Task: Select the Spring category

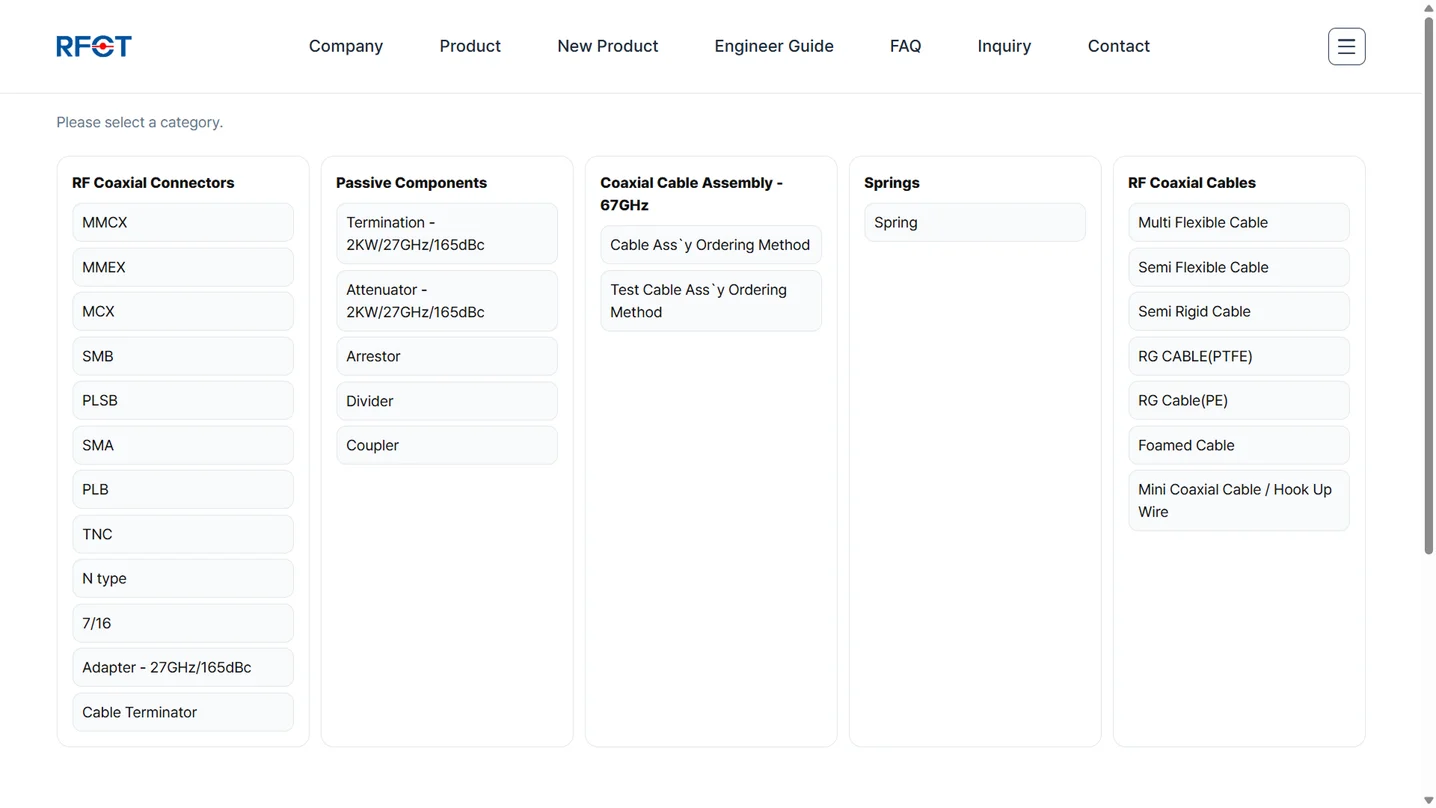Action: click(974, 222)
